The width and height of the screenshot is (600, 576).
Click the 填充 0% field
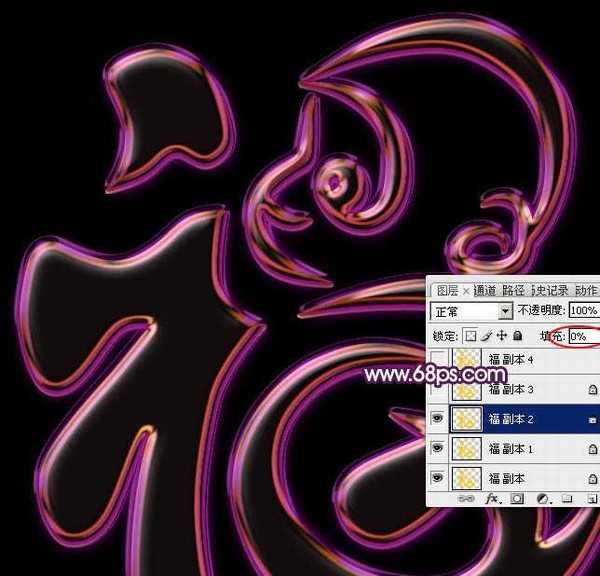(583, 336)
